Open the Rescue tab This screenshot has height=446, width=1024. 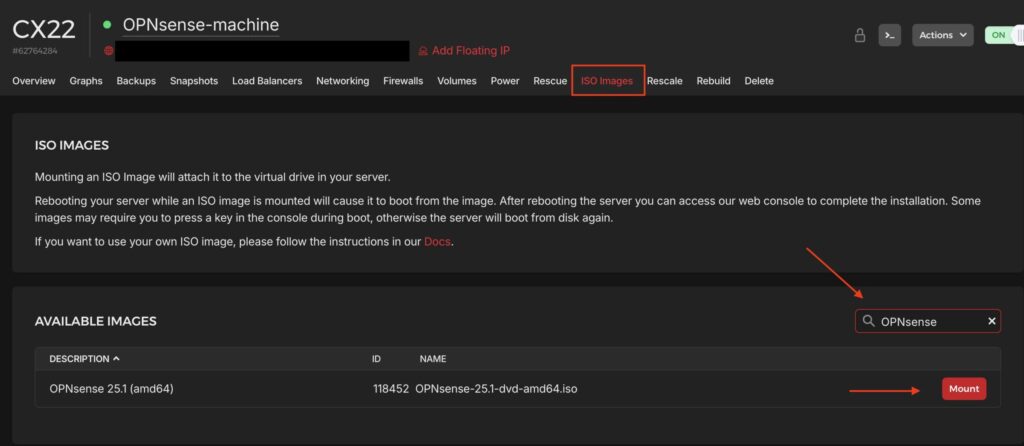point(550,81)
